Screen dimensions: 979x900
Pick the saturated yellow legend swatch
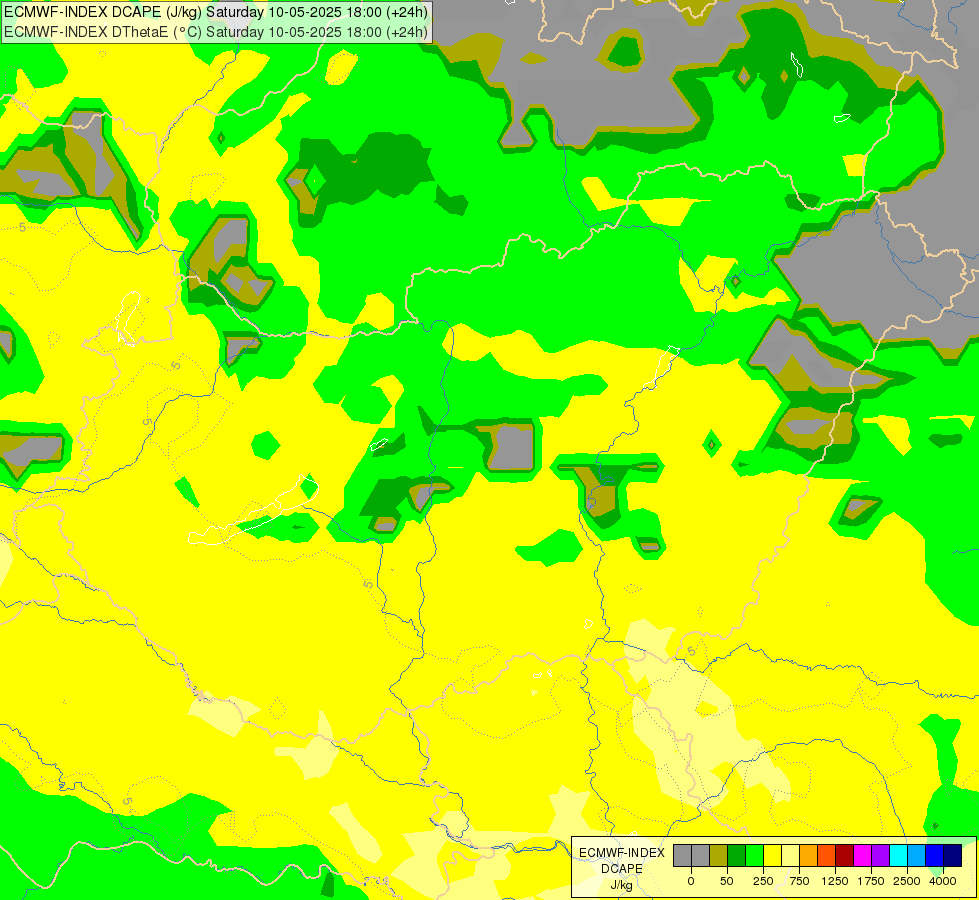click(772, 856)
